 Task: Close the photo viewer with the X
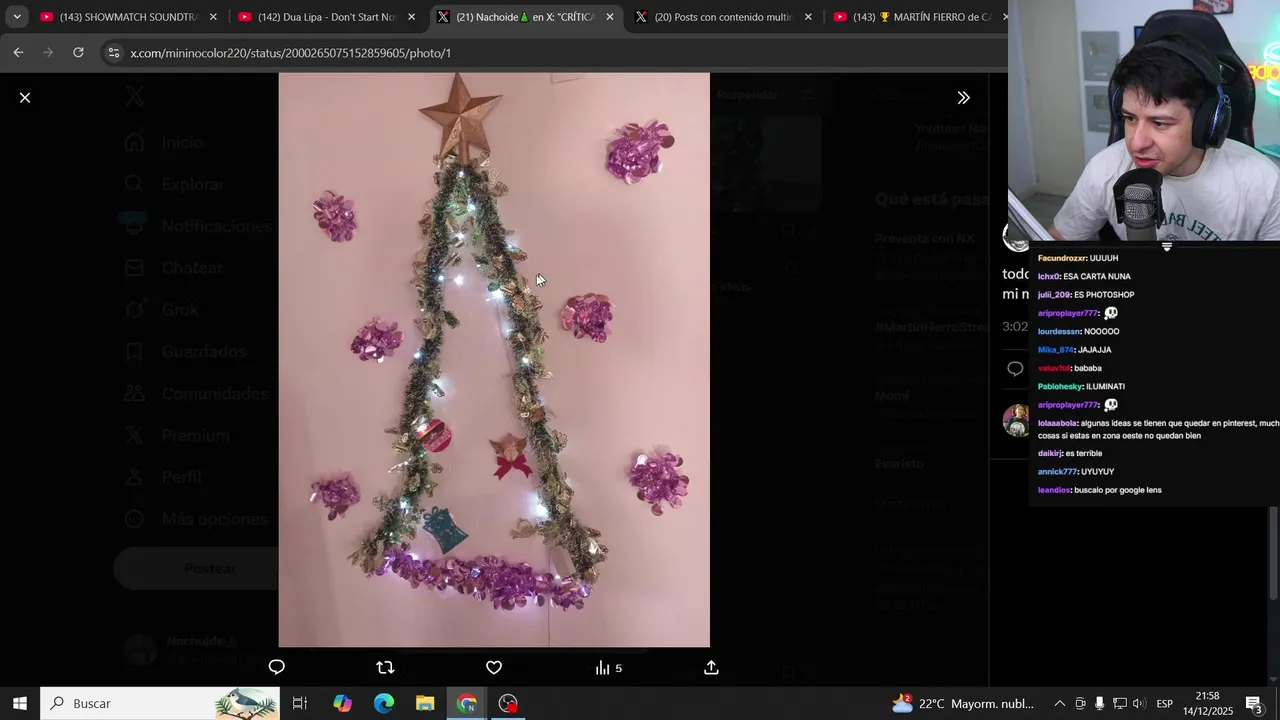click(25, 98)
